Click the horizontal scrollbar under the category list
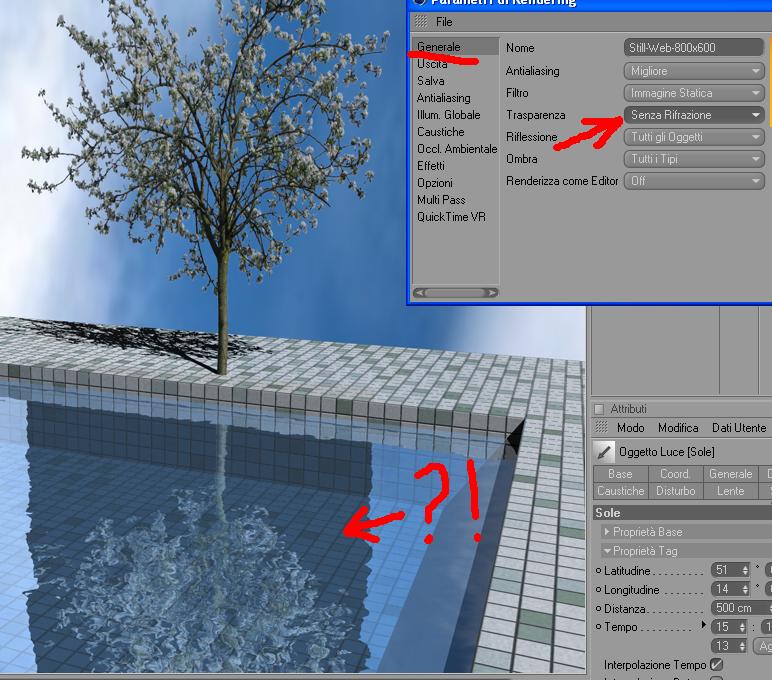772x680 pixels. click(455, 292)
